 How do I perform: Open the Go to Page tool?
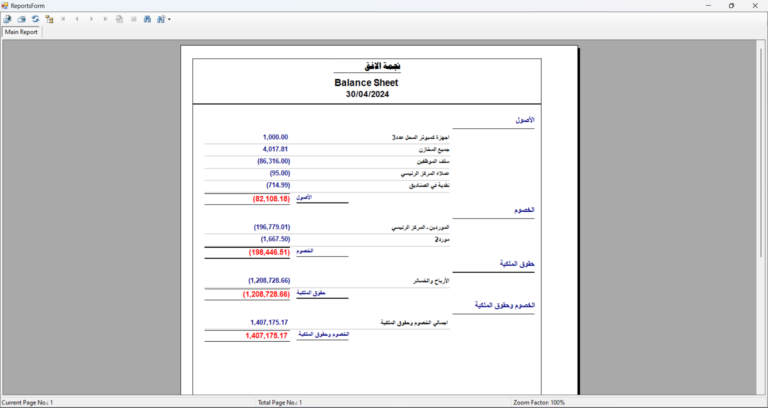(120, 19)
